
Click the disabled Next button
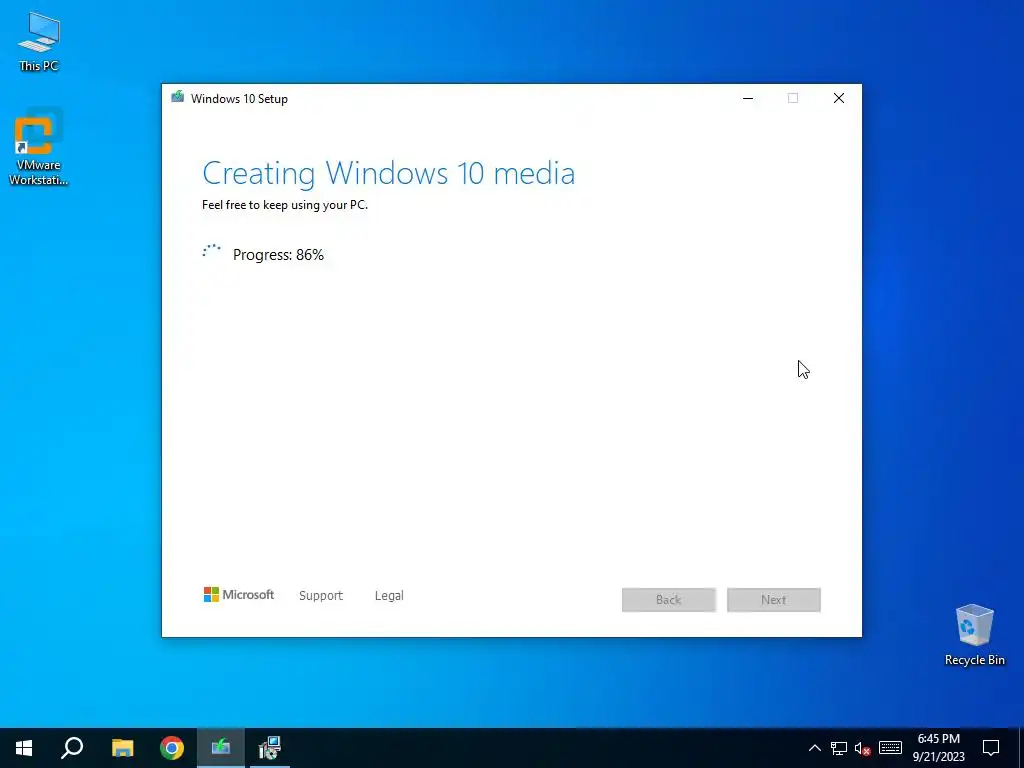[x=774, y=600]
